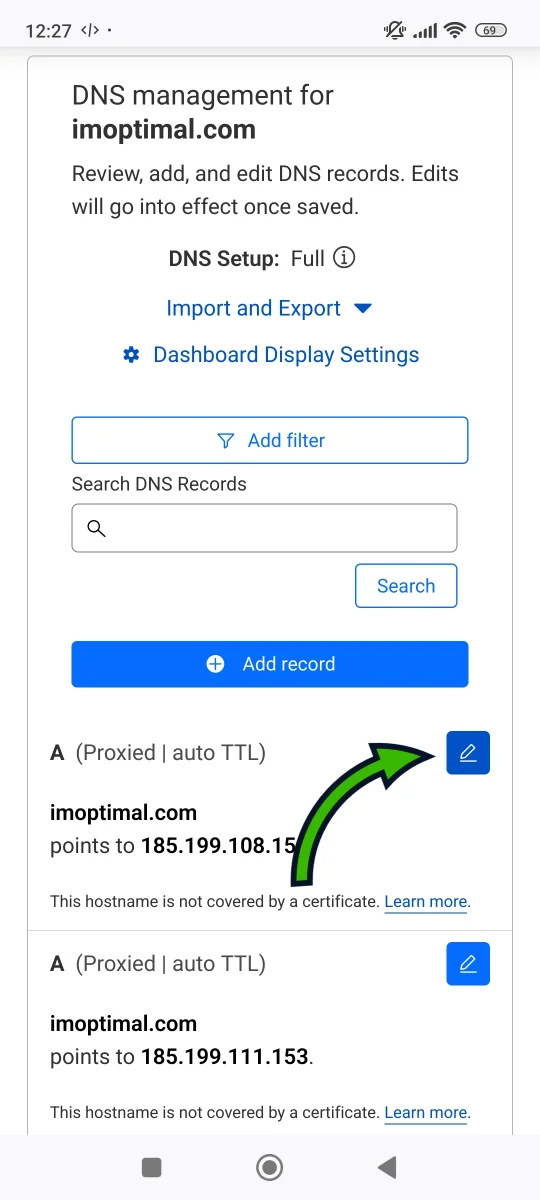
Task: Click the DNS Setup: Full label
Action: [247, 258]
